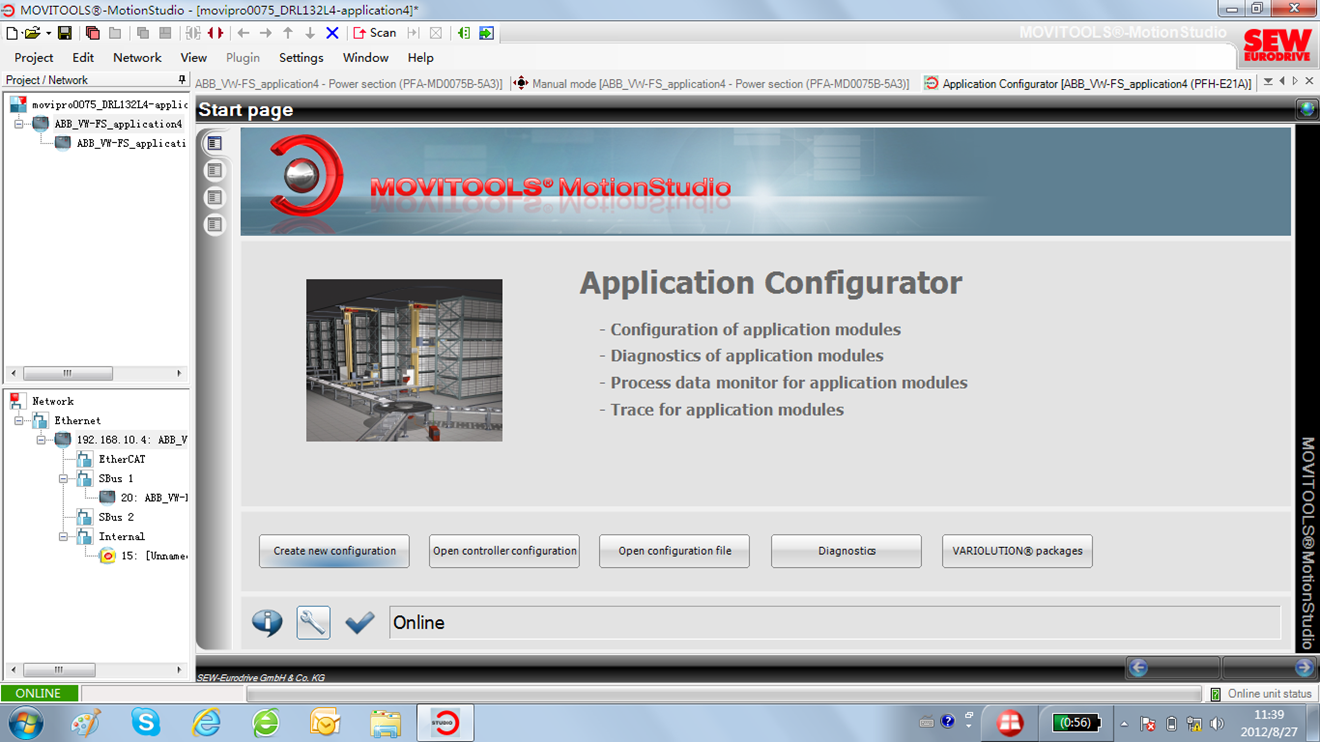Click Create new configuration button

[x=334, y=551]
